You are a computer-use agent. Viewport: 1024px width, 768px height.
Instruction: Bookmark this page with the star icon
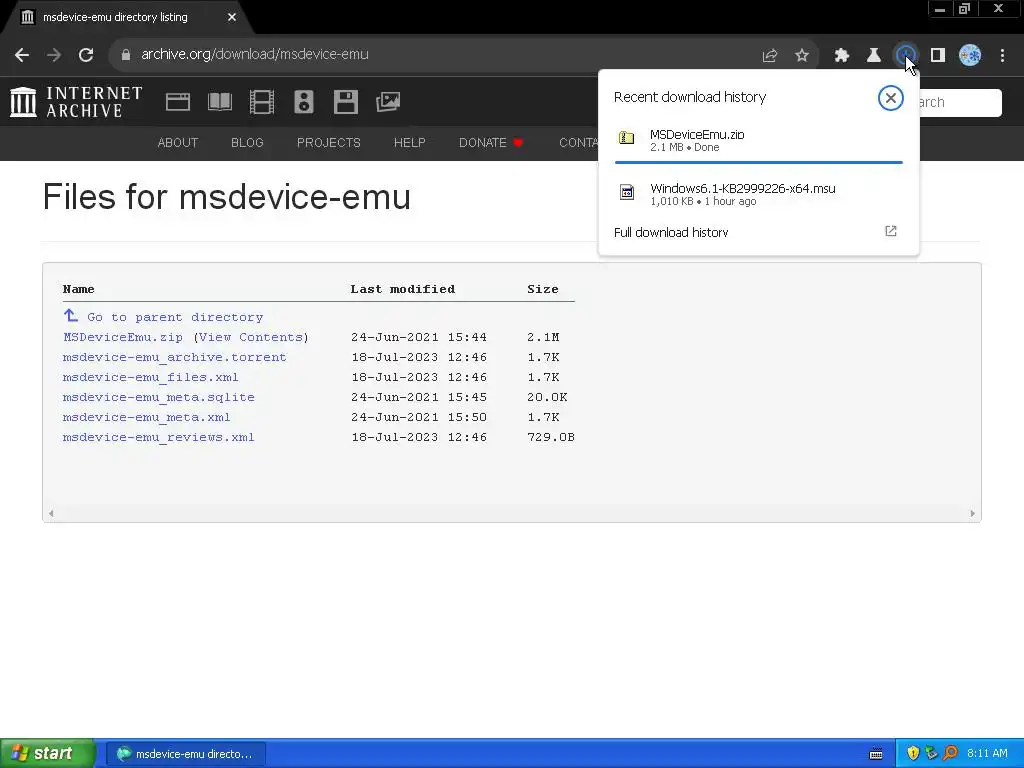coord(802,56)
